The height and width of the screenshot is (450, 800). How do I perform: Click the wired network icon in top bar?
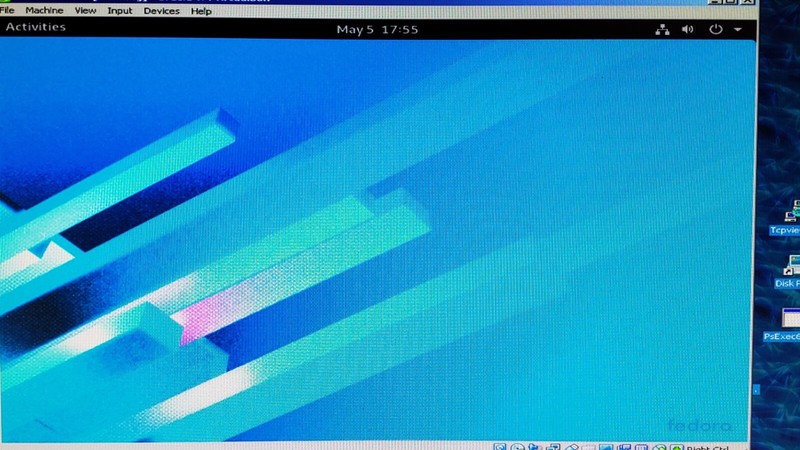(662, 30)
